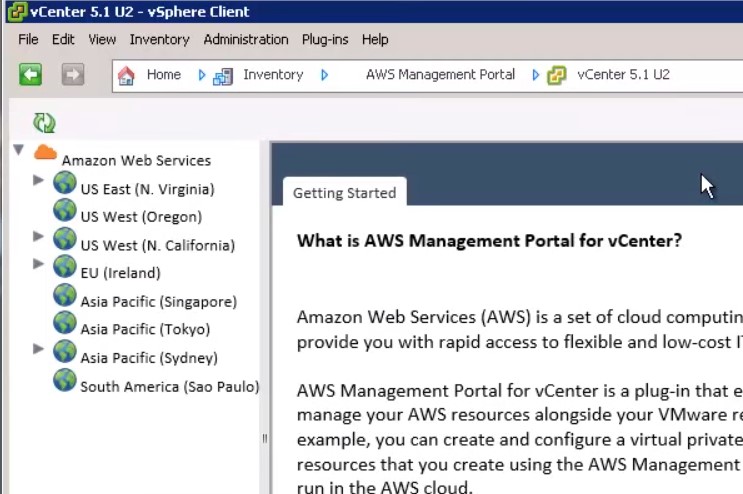Click the Home house icon
Viewport: 743px width, 494px height.
126,75
